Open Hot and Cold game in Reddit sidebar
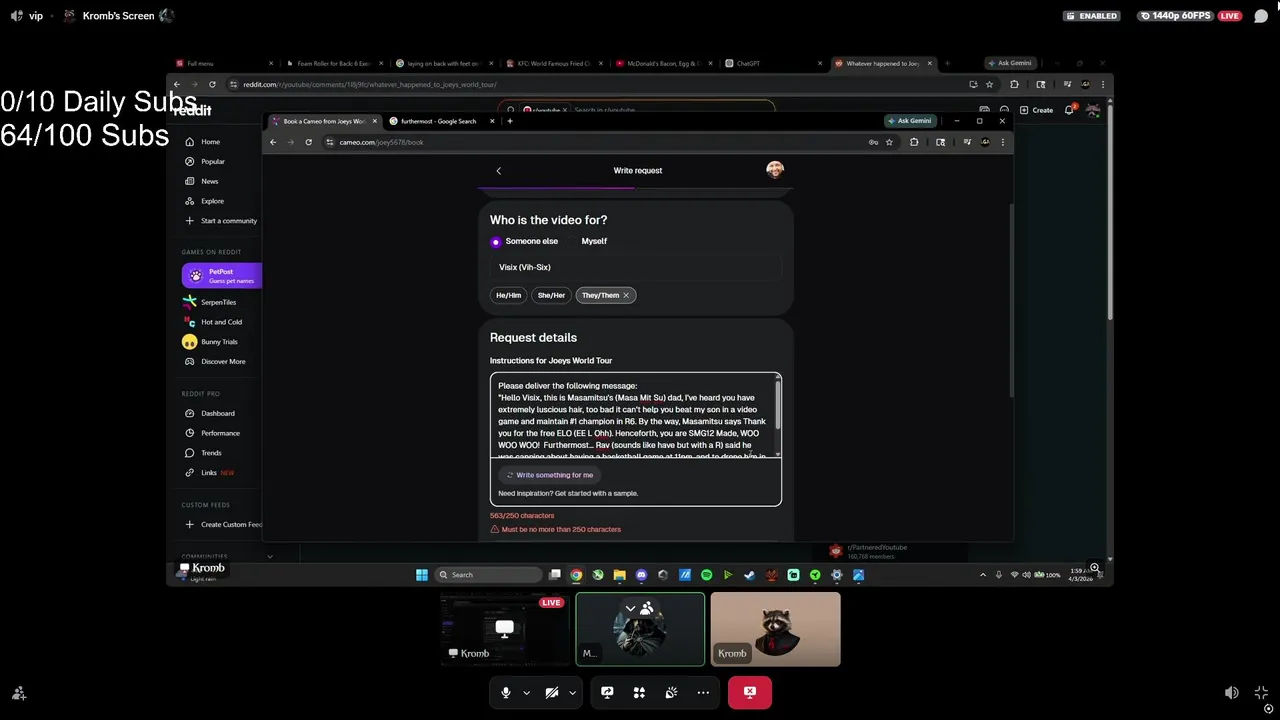The image size is (1280, 720). pyautogui.click(x=221, y=322)
